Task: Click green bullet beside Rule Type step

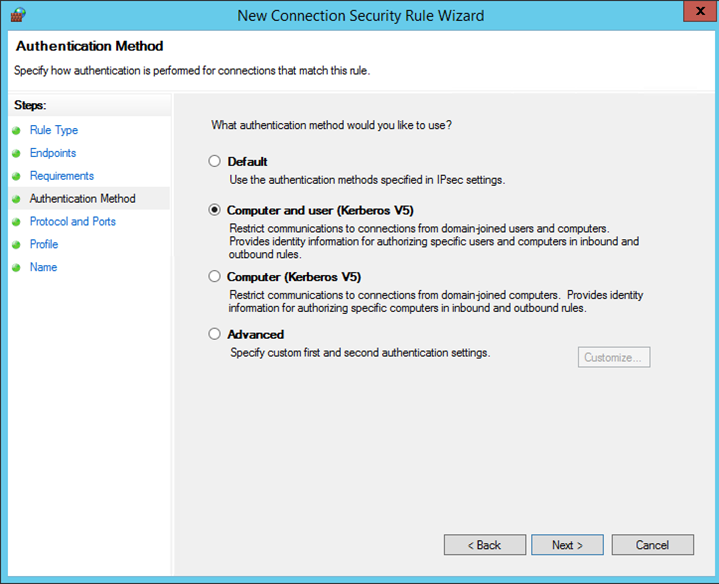Action: (x=17, y=131)
